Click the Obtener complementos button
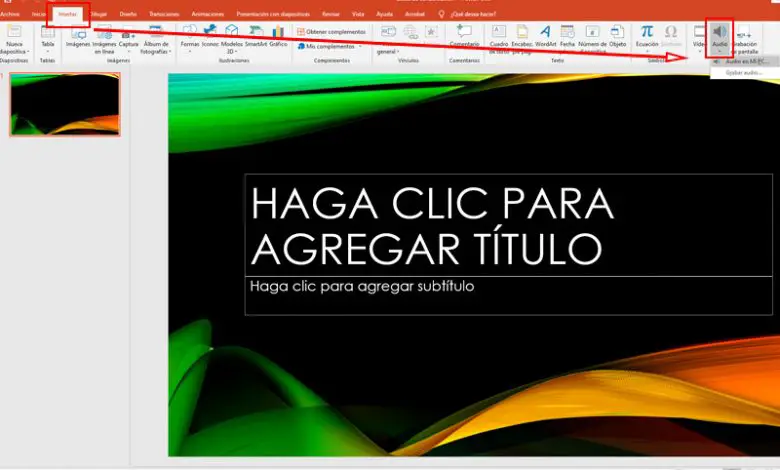 point(331,31)
